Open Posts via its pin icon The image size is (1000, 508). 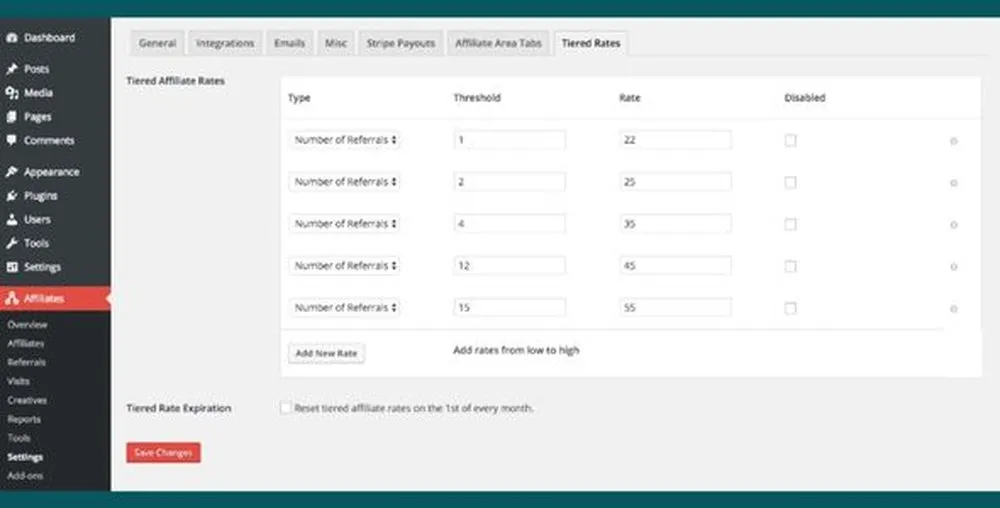tap(12, 70)
